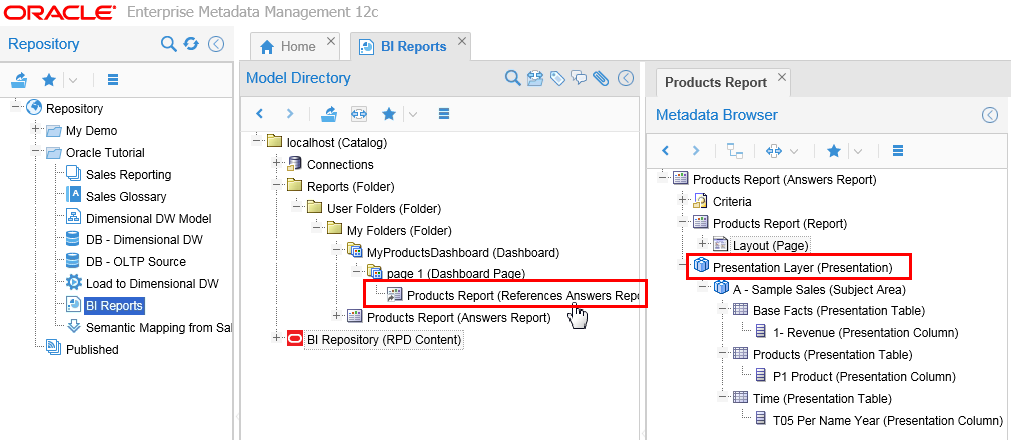Open the Model Directory toolbar menu

click(443, 114)
